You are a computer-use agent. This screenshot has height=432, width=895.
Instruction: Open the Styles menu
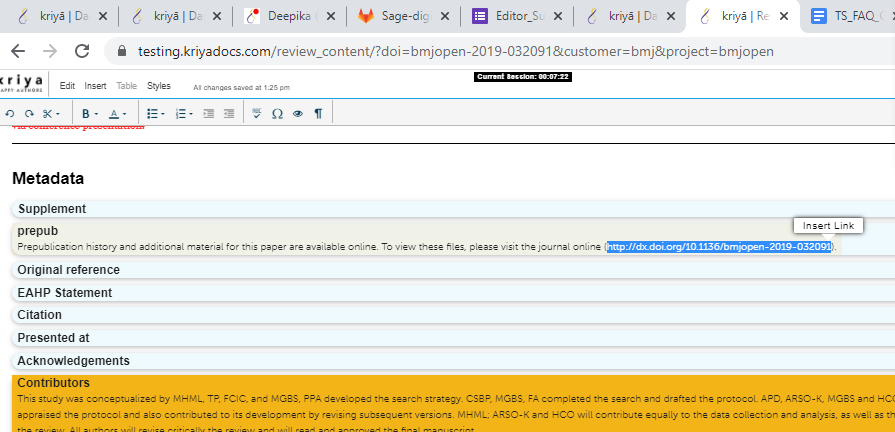pos(159,86)
